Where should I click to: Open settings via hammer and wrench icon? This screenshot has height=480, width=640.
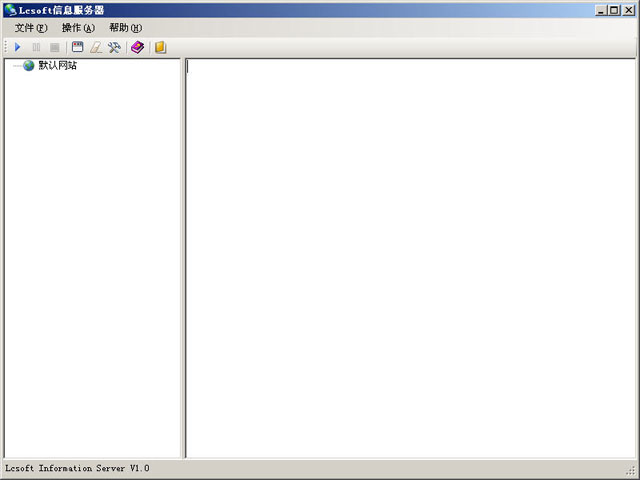coord(114,47)
